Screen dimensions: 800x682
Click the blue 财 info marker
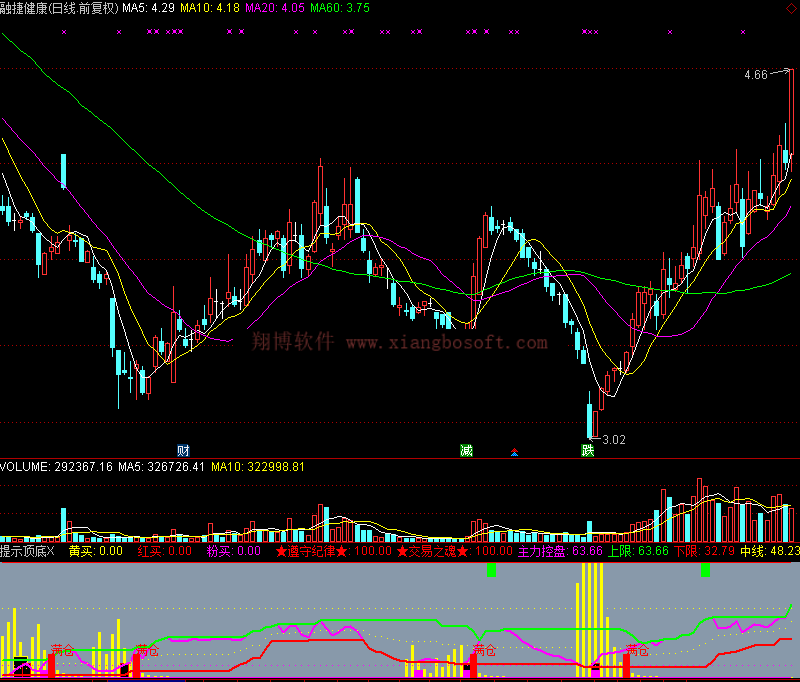[183, 450]
